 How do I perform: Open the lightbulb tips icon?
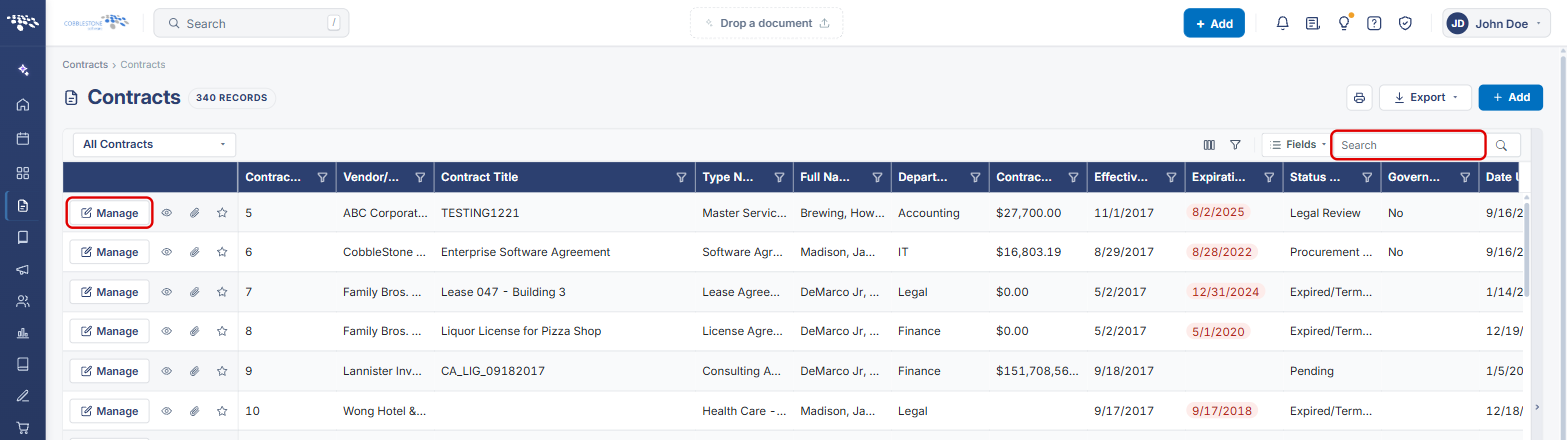click(1344, 23)
